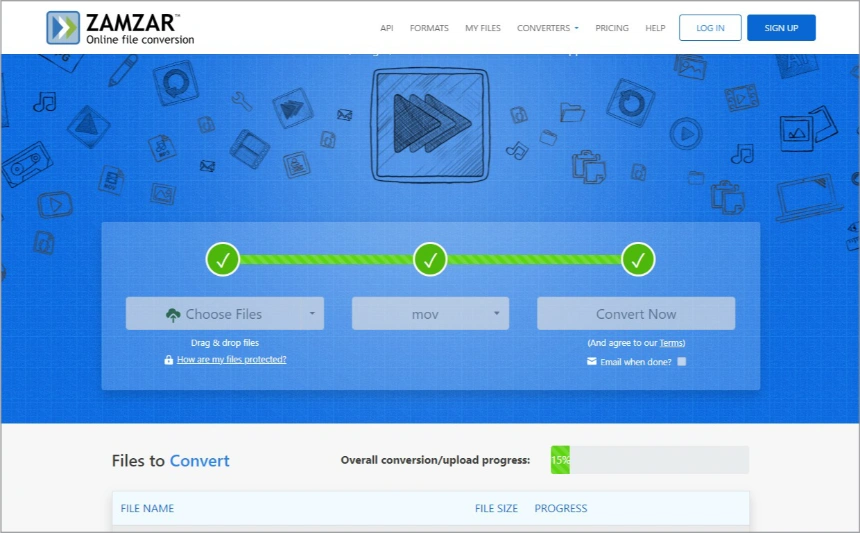The width and height of the screenshot is (860, 533).
Task: Click the SIGN UP button
Action: (781, 27)
